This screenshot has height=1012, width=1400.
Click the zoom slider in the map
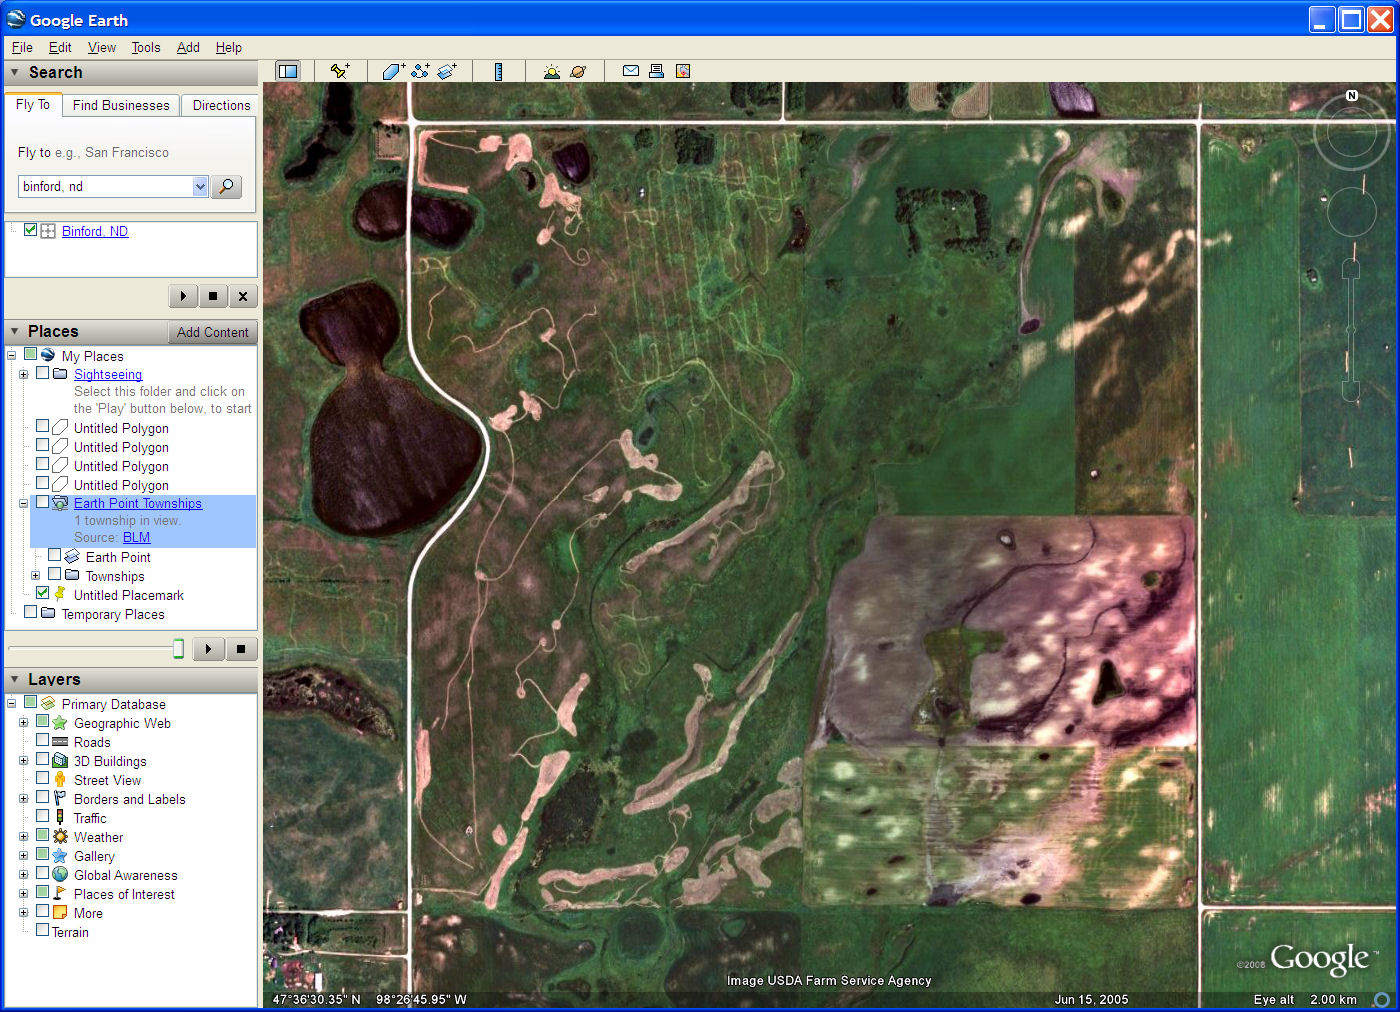1351,329
